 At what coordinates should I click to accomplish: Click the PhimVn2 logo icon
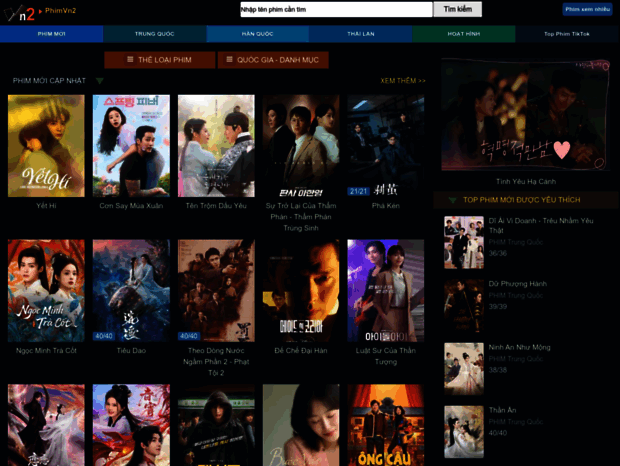(20, 12)
